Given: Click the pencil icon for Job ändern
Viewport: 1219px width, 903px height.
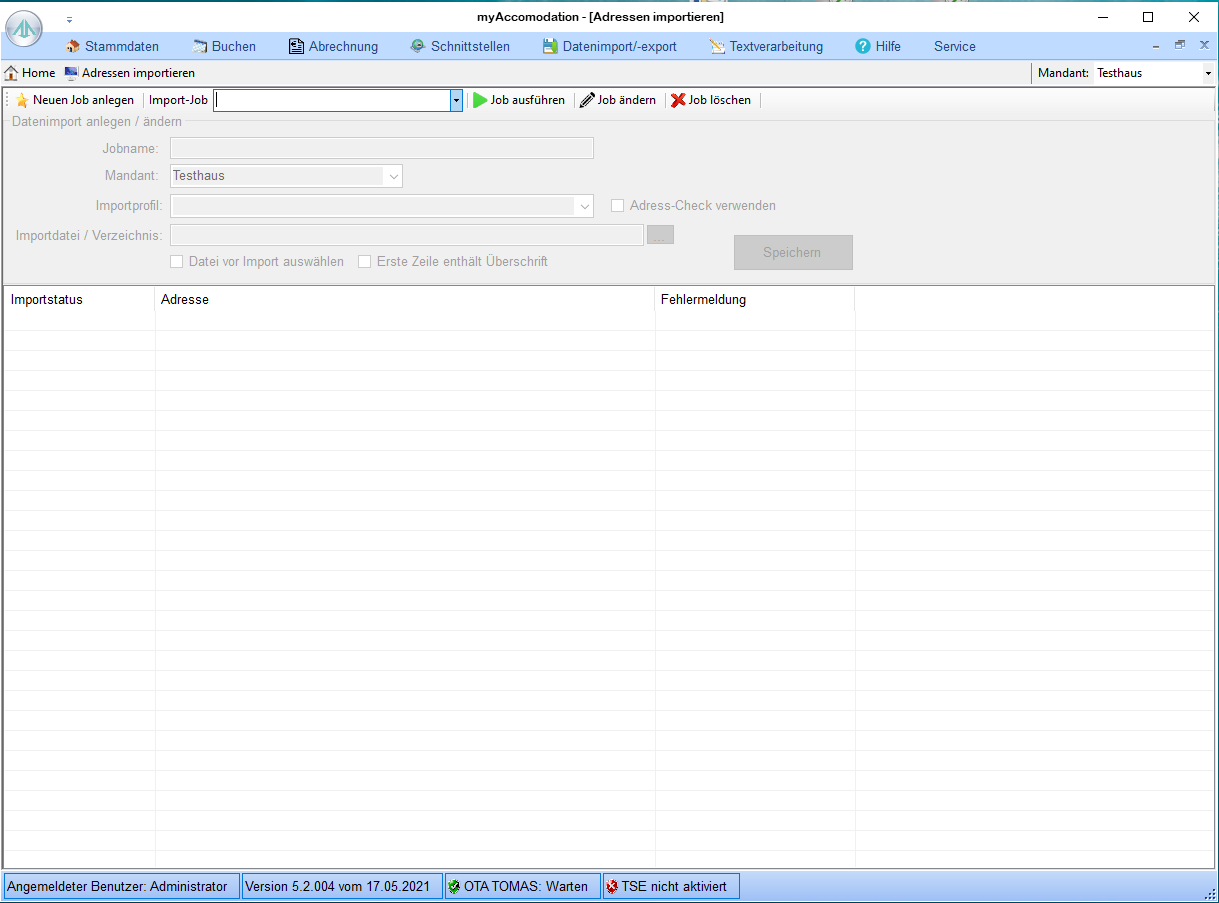Looking at the screenshot, I should [x=587, y=100].
